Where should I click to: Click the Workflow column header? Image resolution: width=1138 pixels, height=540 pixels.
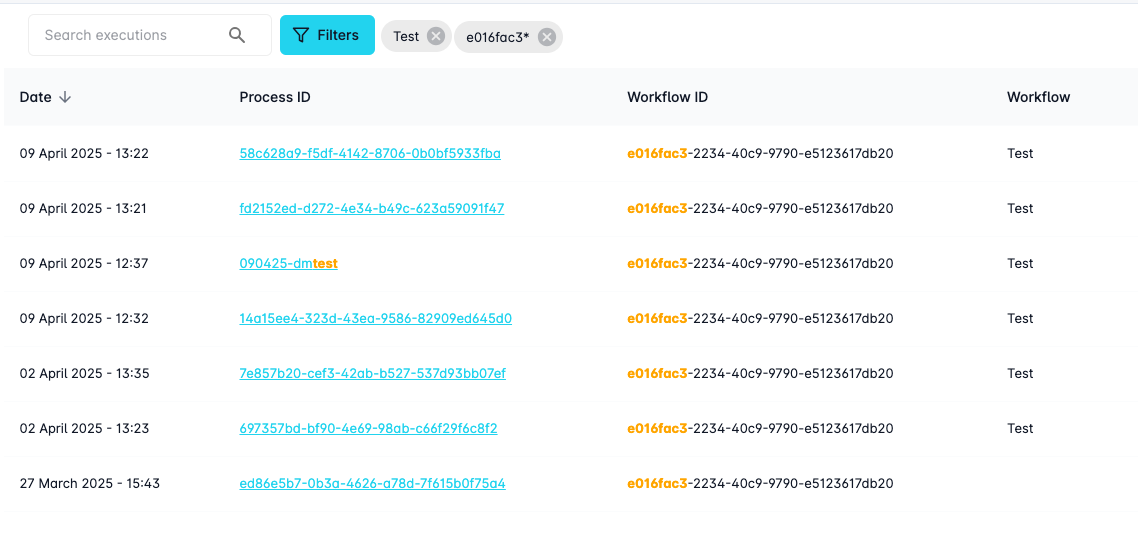pyautogui.click(x=1038, y=97)
